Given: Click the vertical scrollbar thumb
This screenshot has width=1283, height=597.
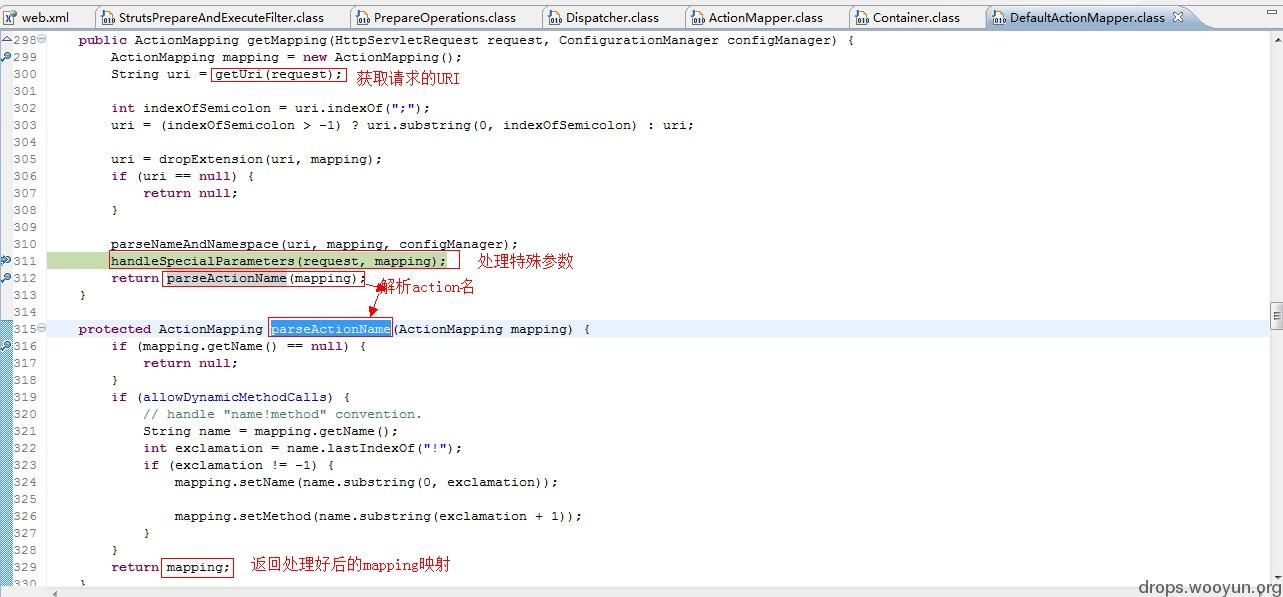Looking at the screenshot, I should 1276,316.
